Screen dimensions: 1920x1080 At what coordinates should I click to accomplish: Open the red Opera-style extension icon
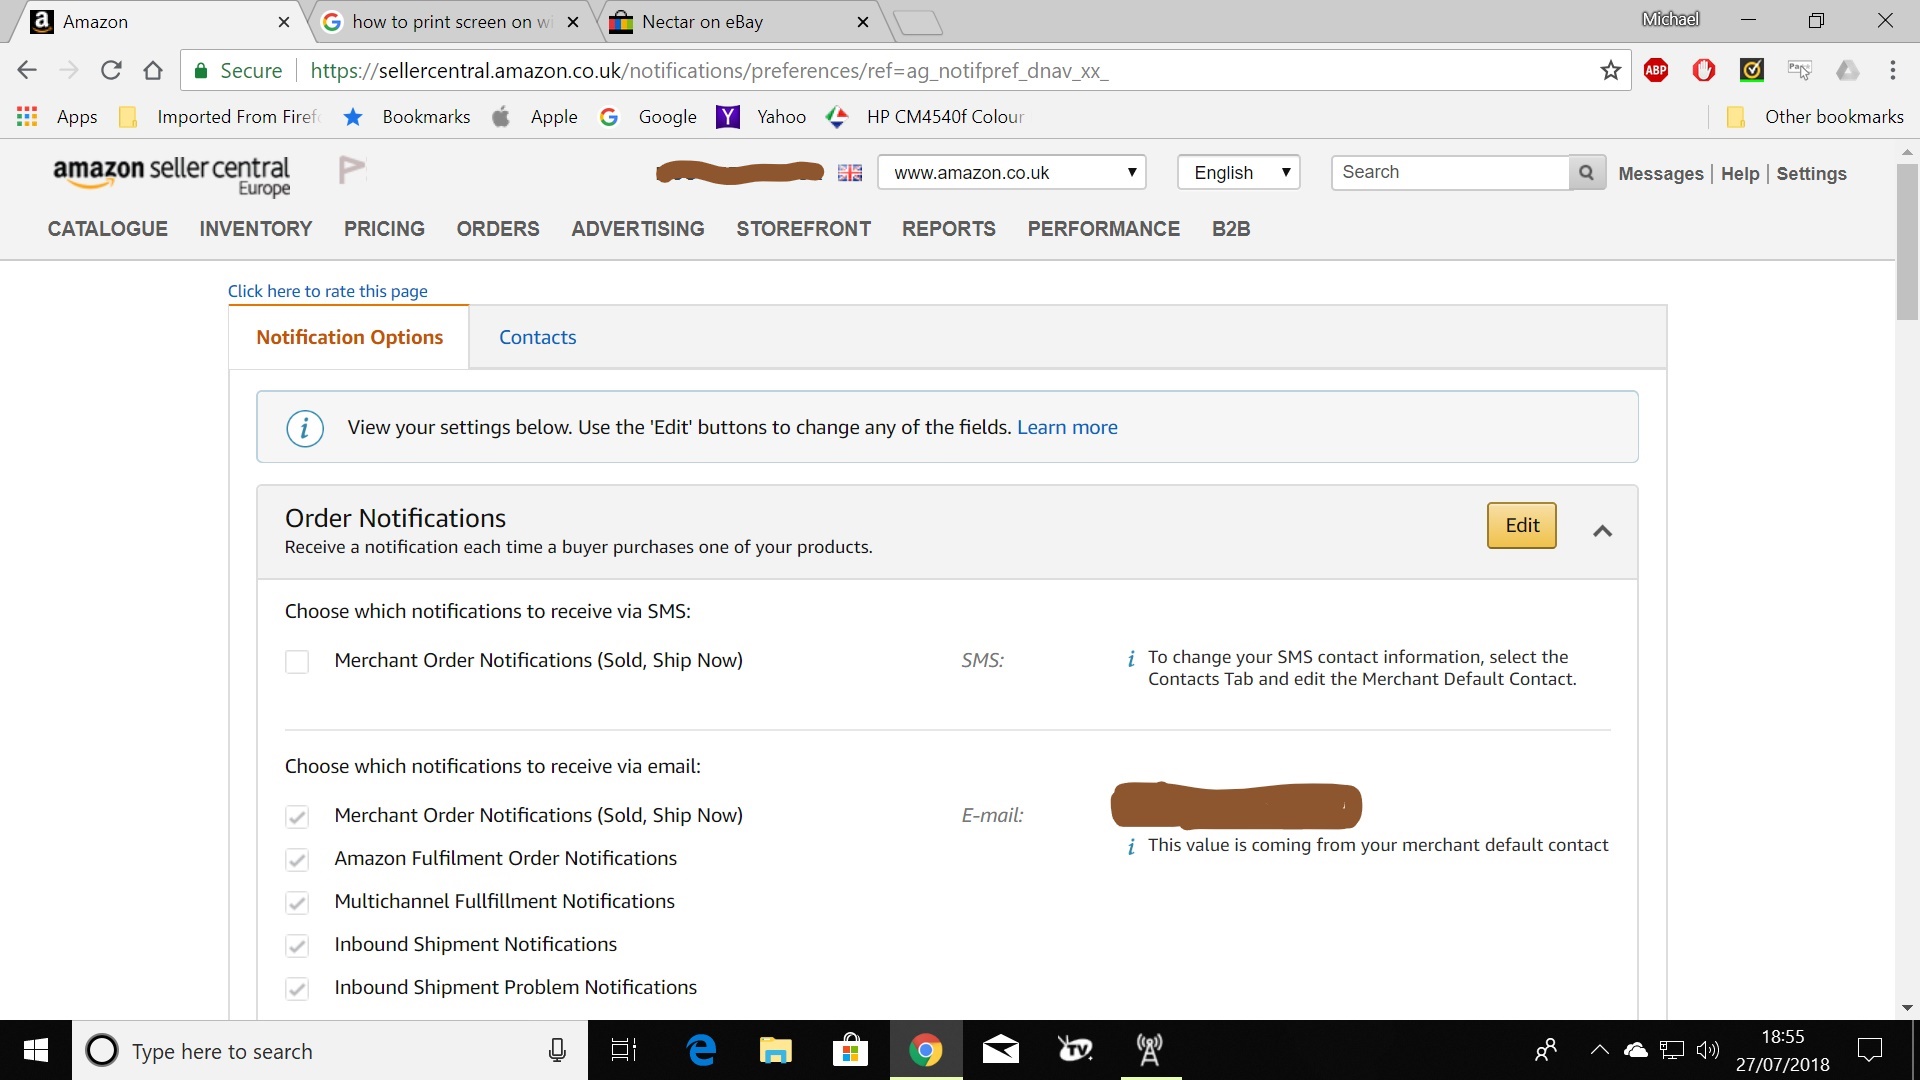[x=1704, y=70]
